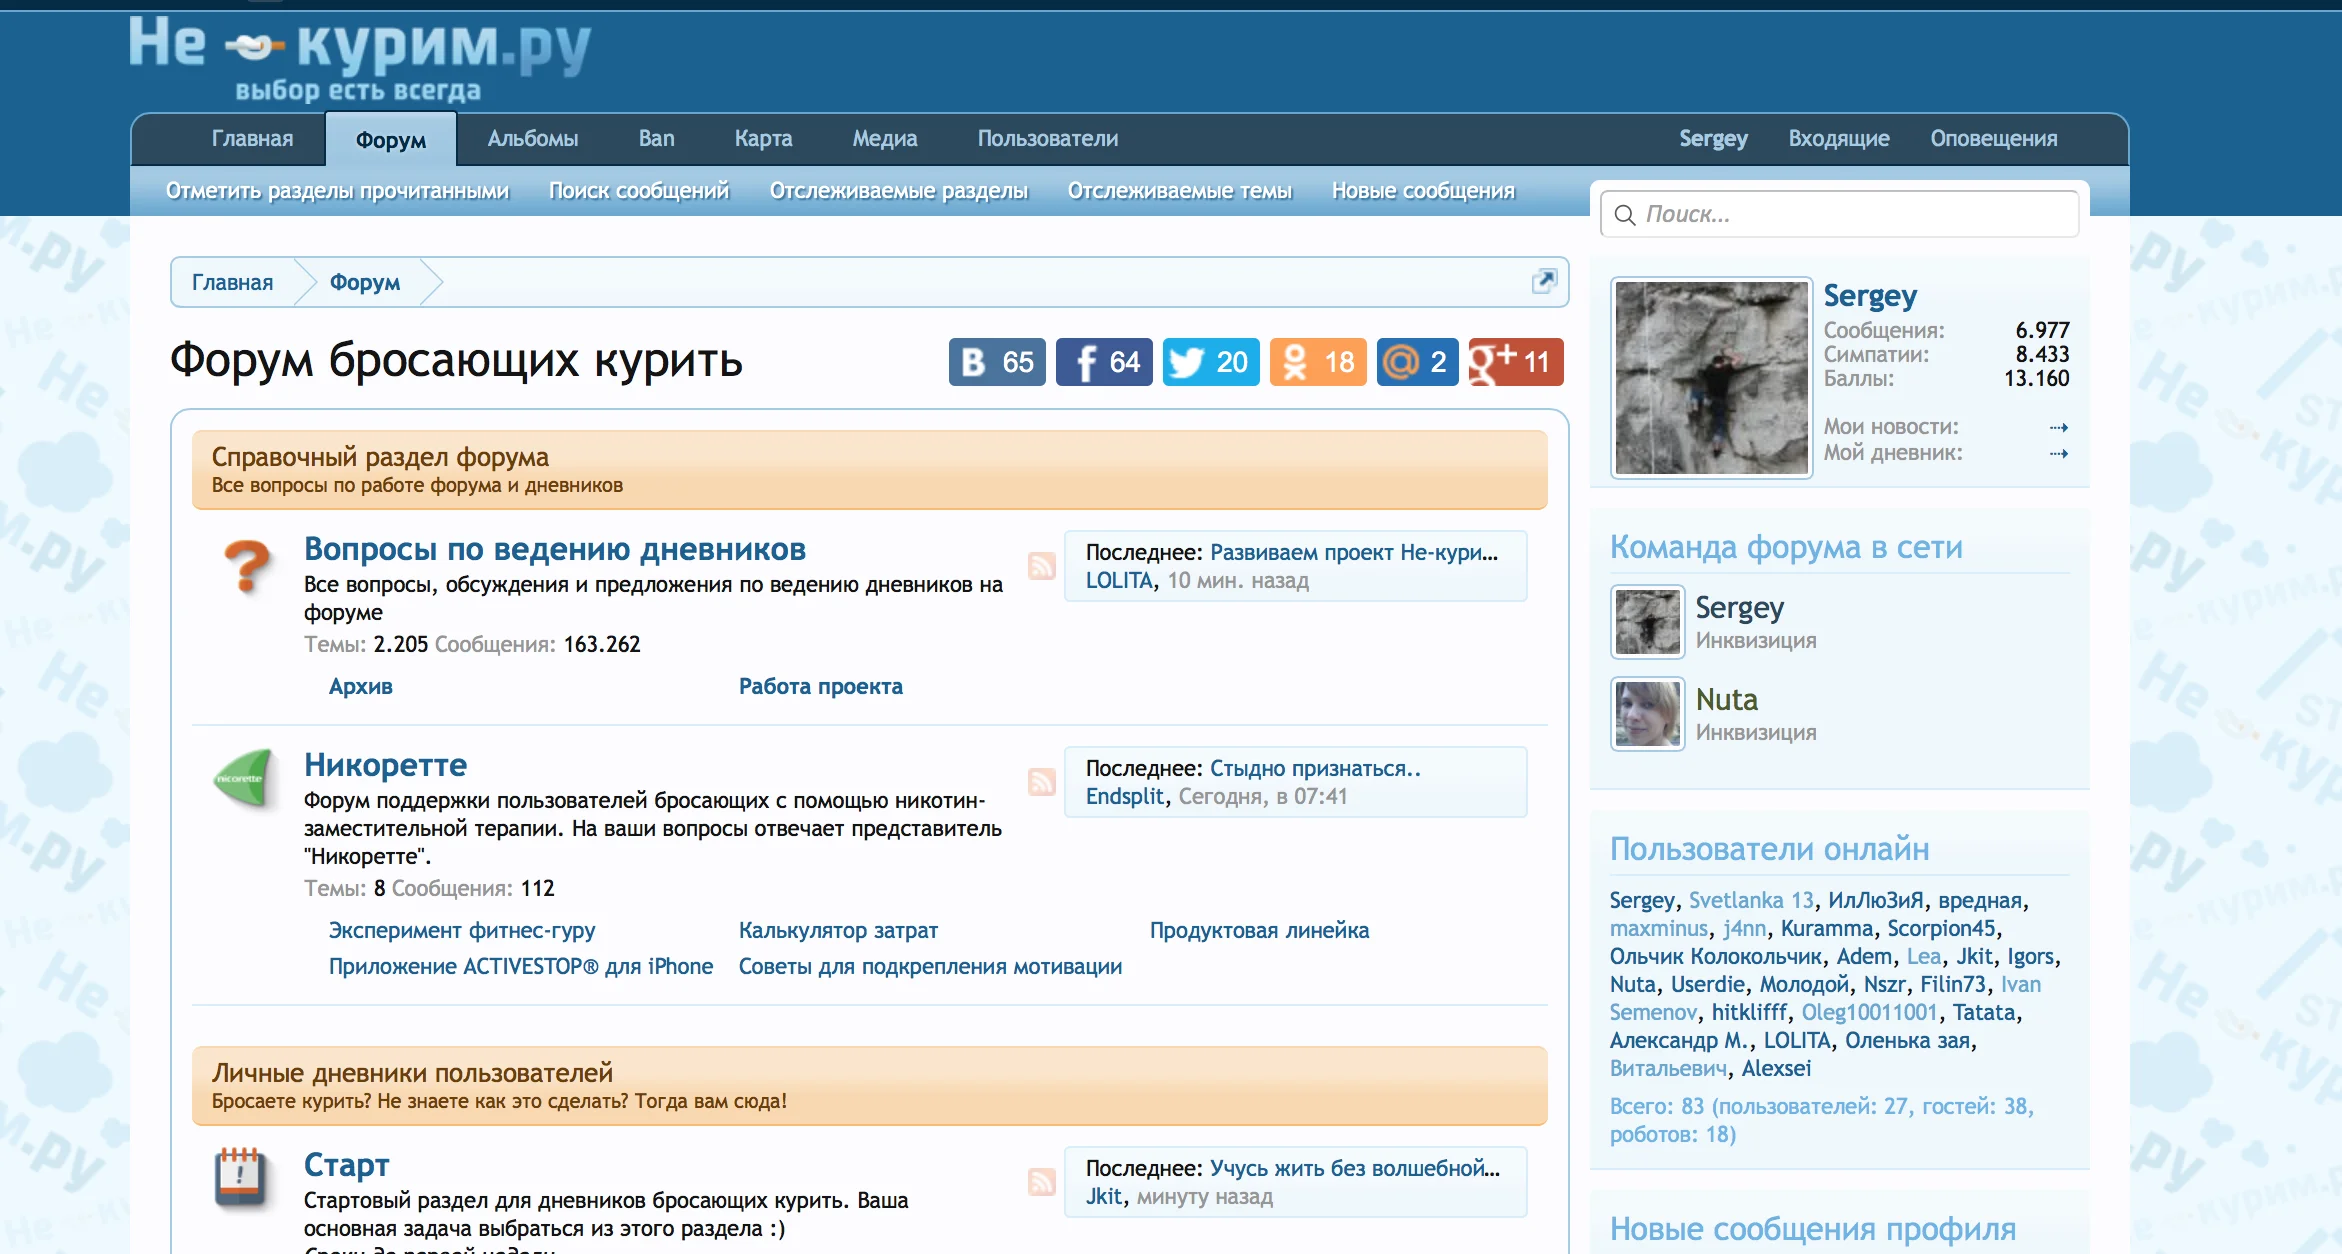The width and height of the screenshot is (2342, 1254).
Task: Click Отметить разделы прочитанными link
Action: (x=337, y=191)
